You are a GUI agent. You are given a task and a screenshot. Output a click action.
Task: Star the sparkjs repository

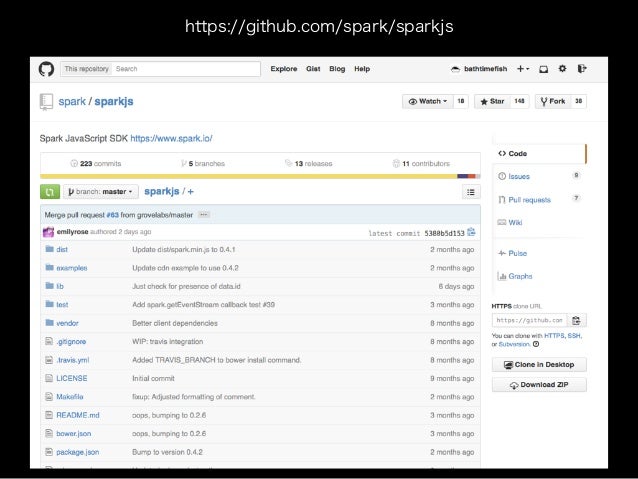pyautogui.click(x=492, y=101)
